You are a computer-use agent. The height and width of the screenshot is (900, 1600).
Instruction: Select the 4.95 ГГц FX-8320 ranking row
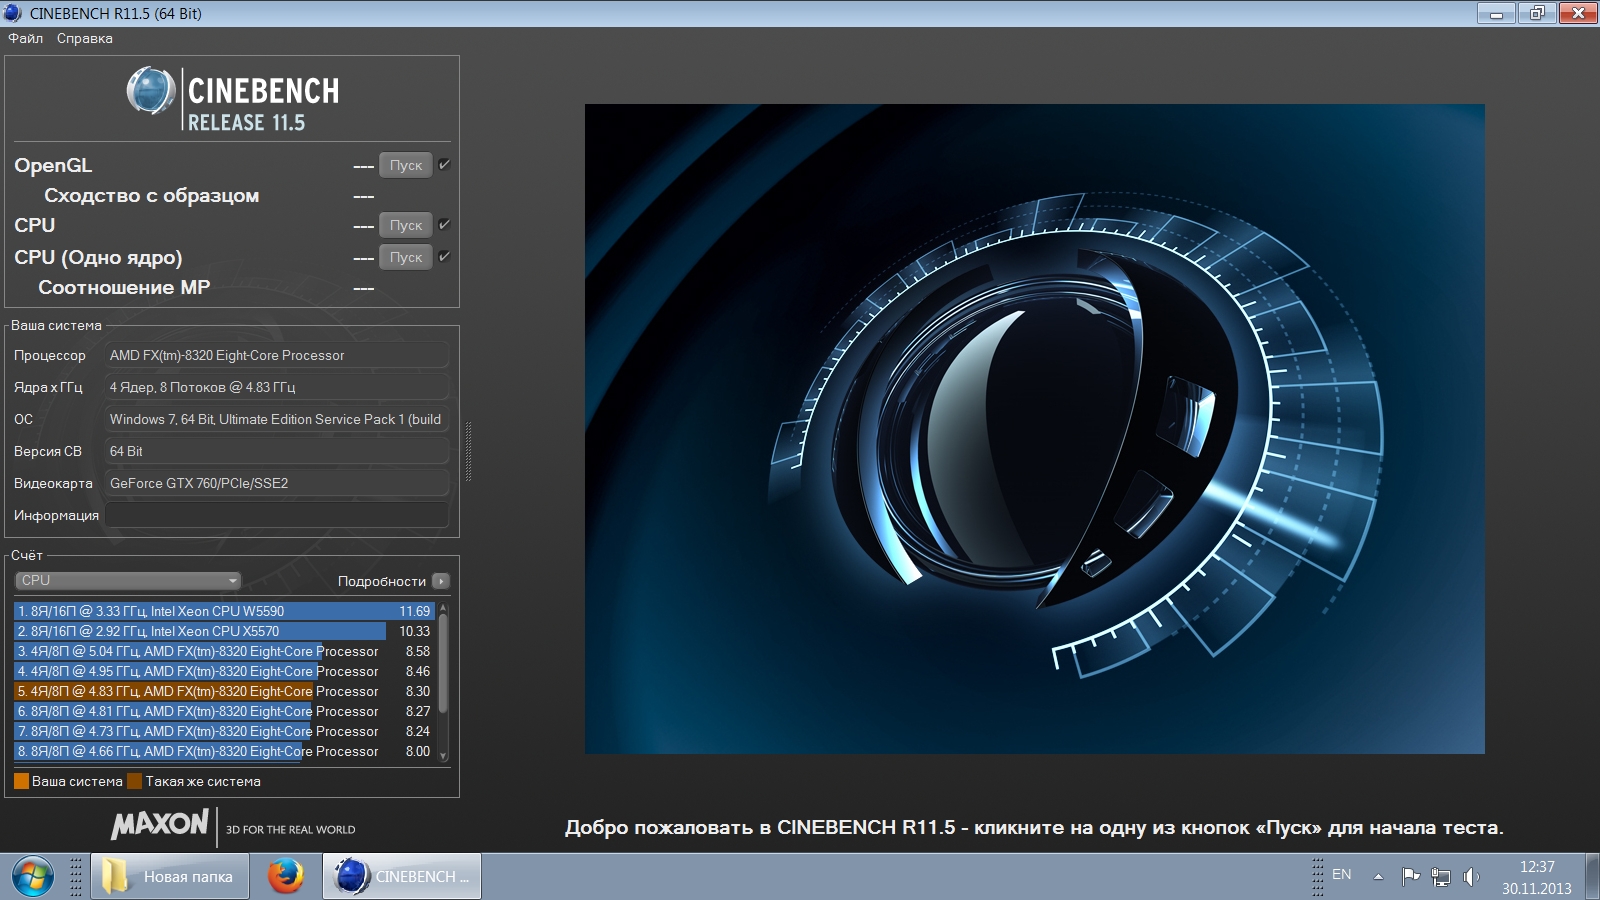223,671
